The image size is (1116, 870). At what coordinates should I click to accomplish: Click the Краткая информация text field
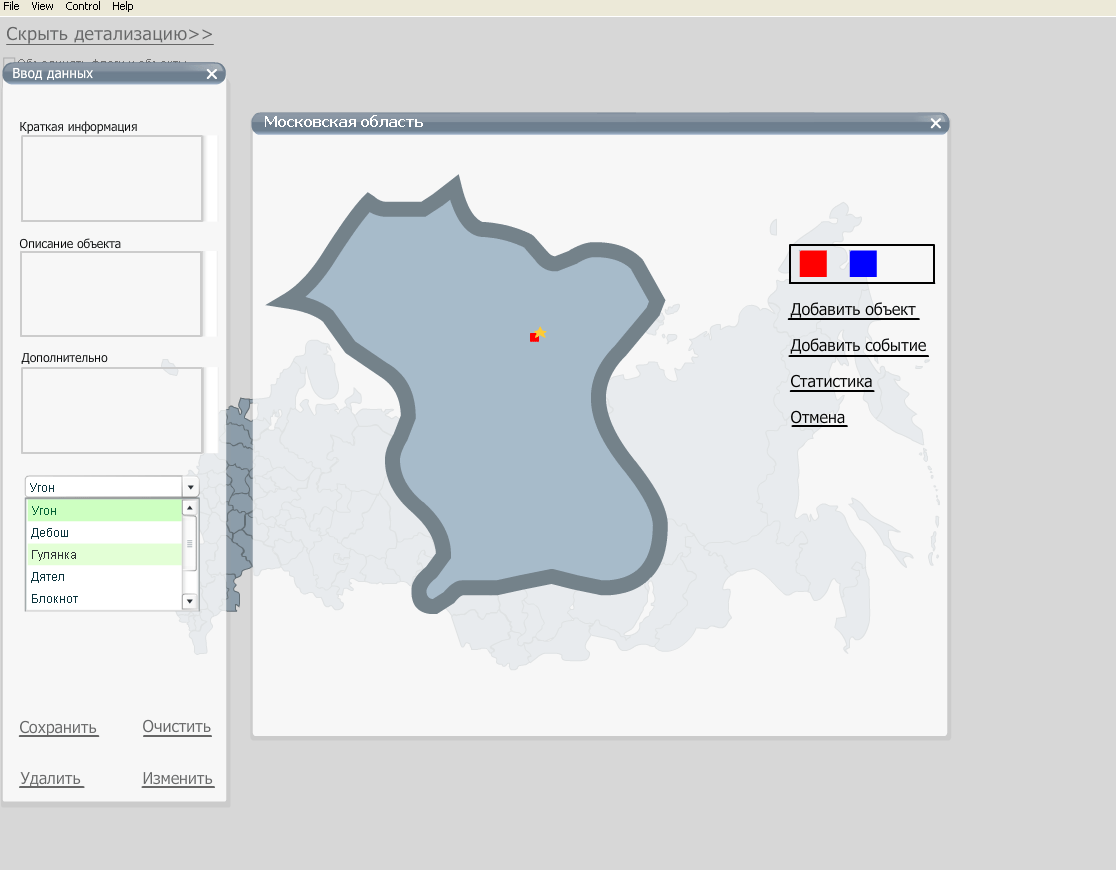coord(112,178)
